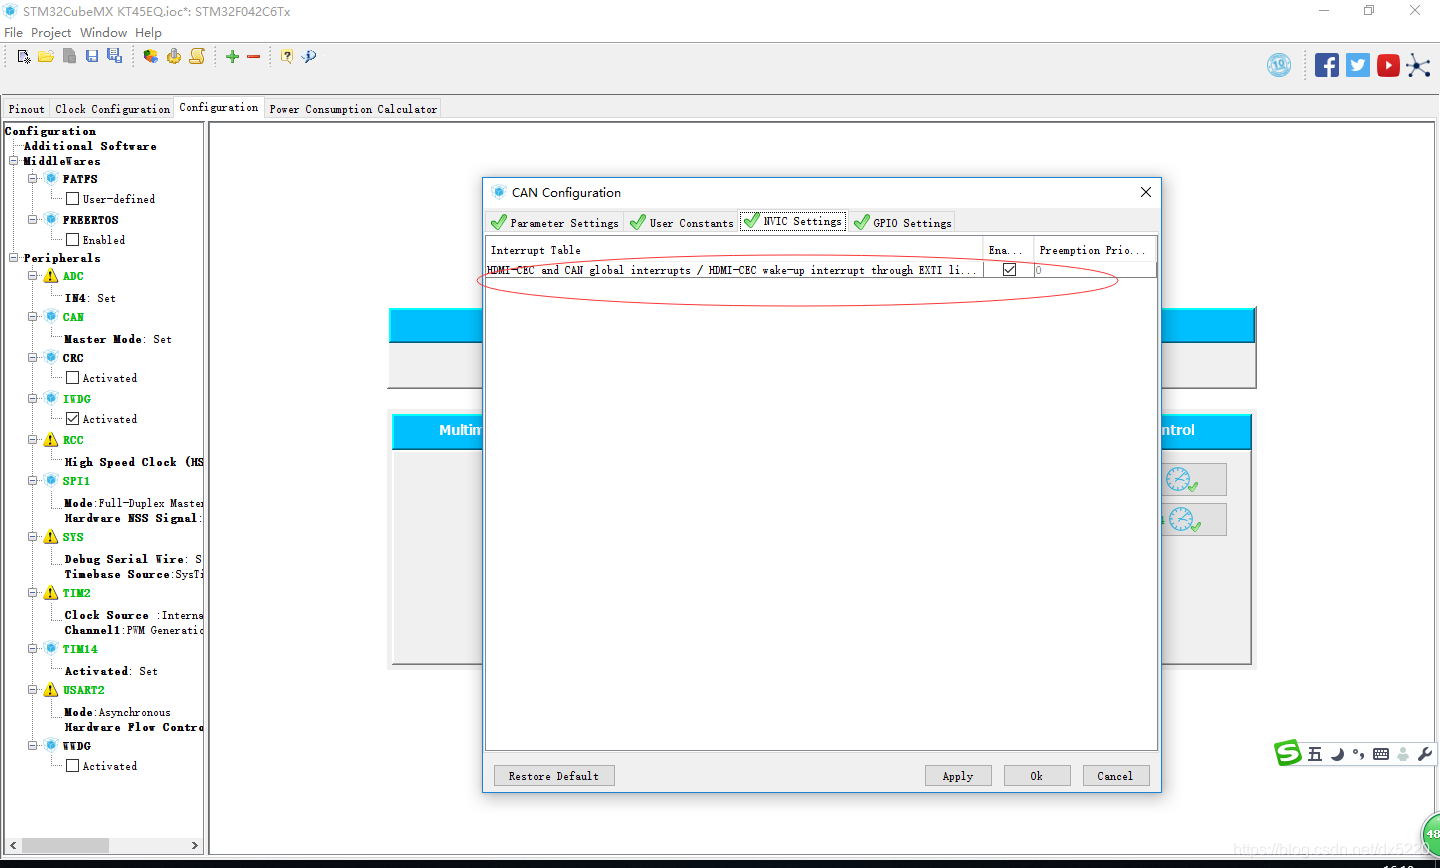Collapse the FREERTOS node expander

(x=32, y=220)
